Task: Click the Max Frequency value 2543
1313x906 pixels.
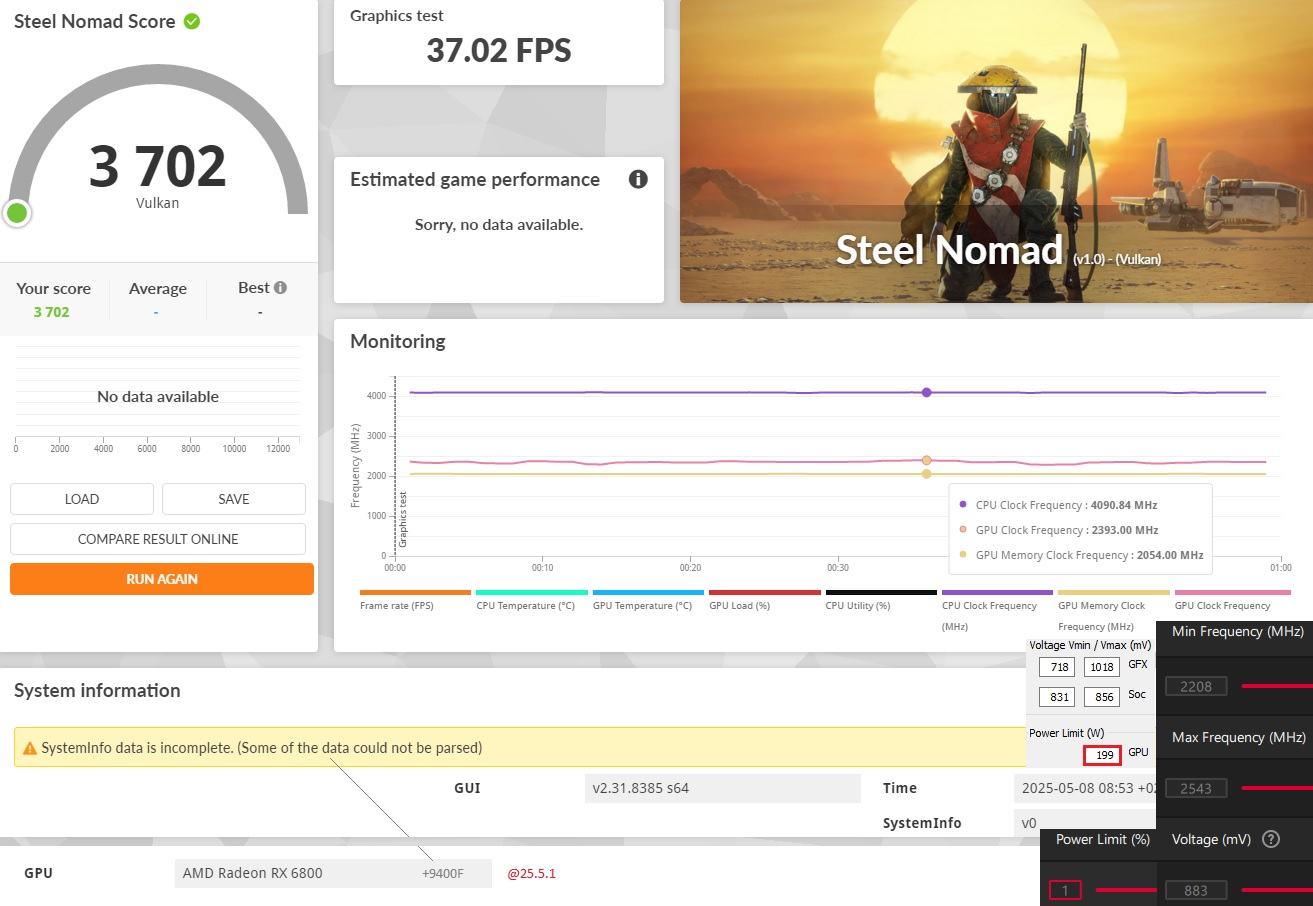Action: [x=1196, y=788]
